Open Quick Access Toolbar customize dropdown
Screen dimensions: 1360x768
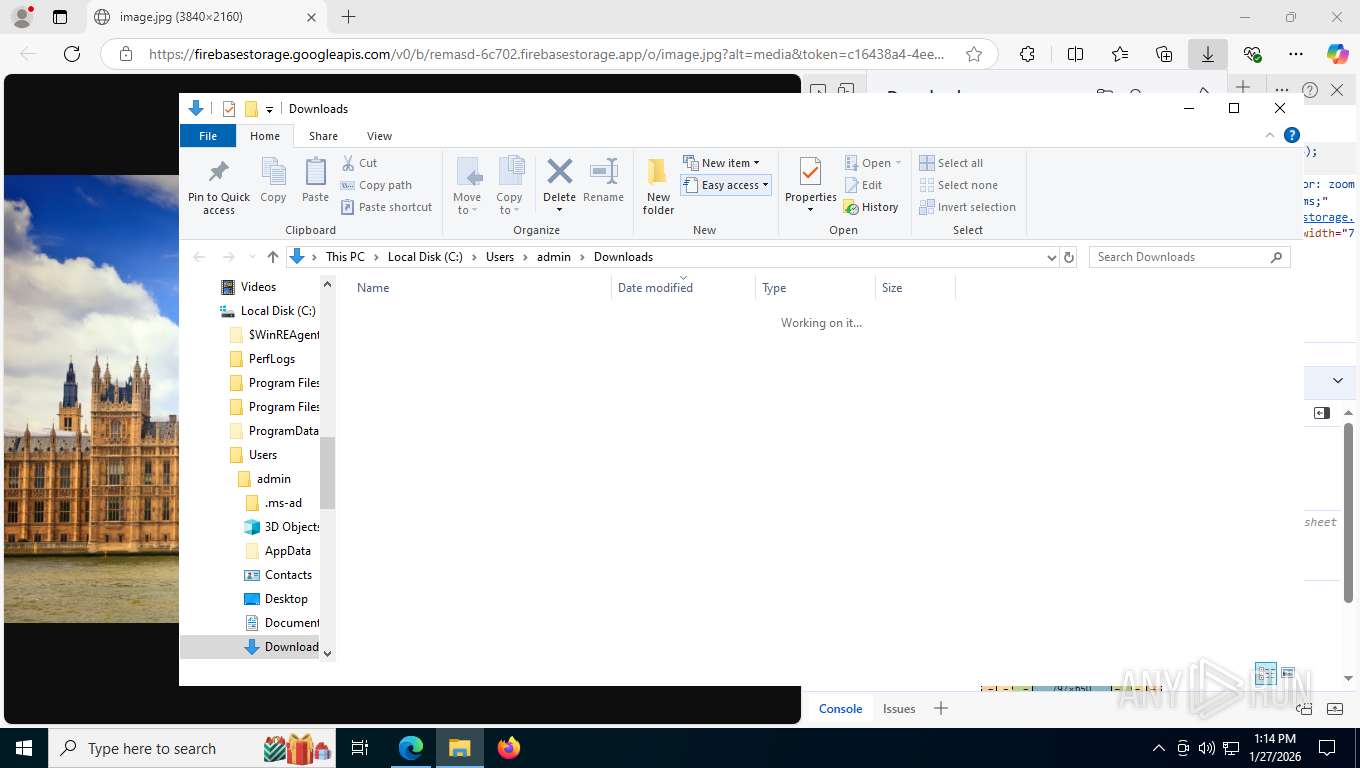[x=269, y=109]
